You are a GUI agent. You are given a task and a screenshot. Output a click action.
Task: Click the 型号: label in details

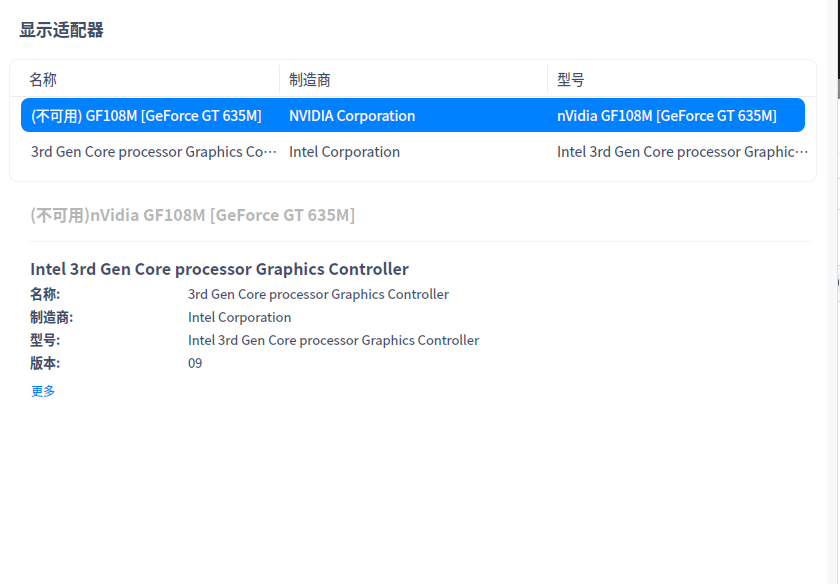[x=45, y=340]
